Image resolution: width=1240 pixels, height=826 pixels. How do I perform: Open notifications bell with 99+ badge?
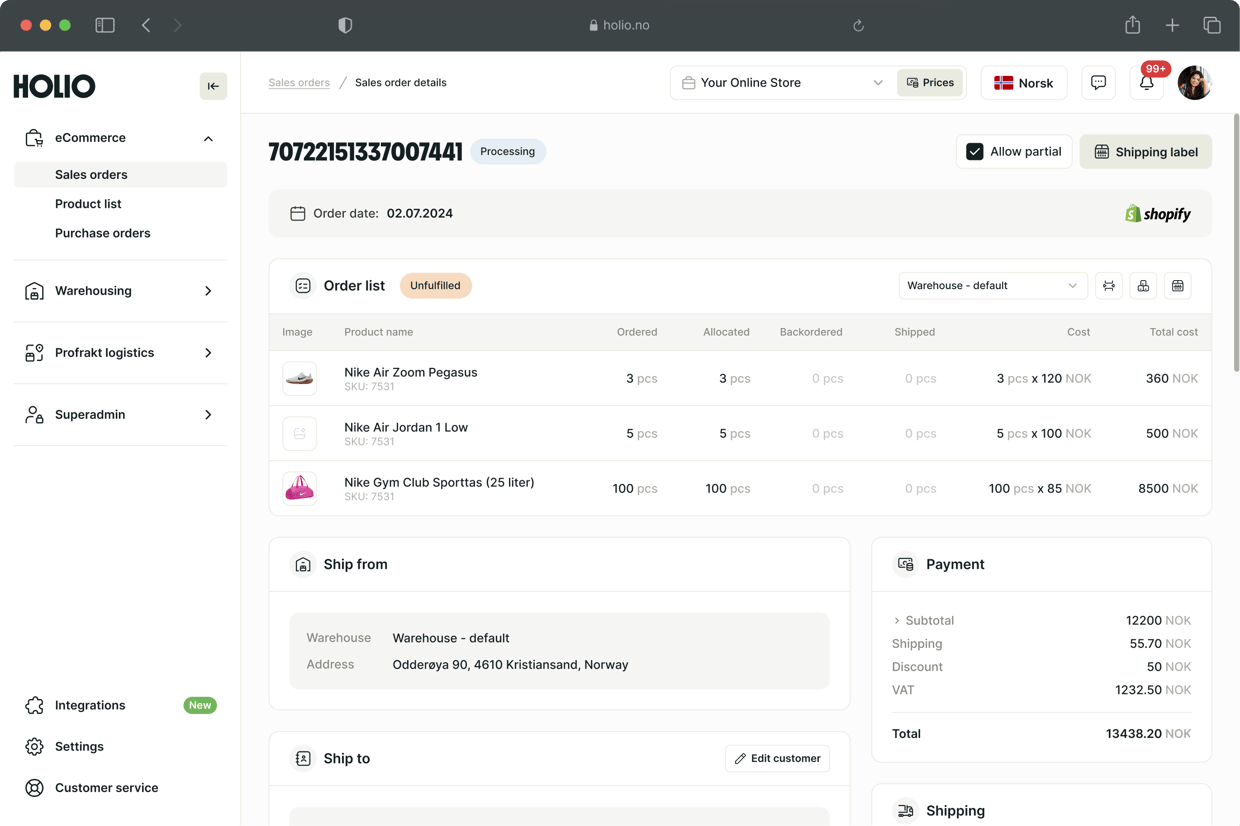pyautogui.click(x=1147, y=83)
